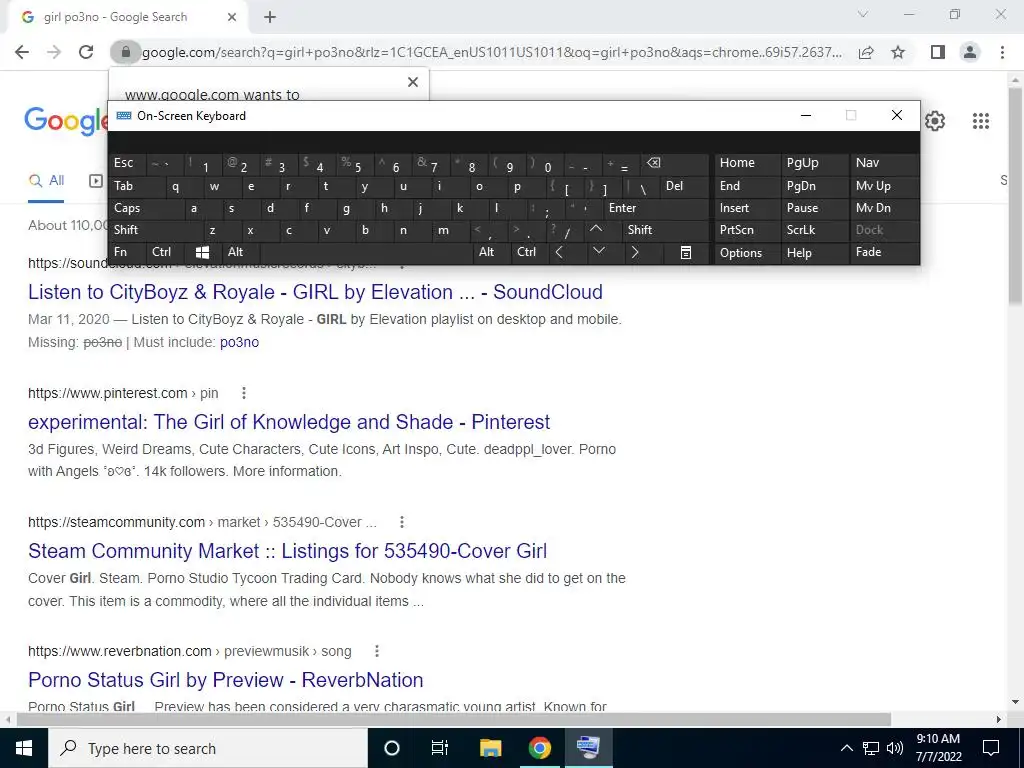
Task: Tap the Windows logo key on On-Screen Keyboard
Action: 202,252
